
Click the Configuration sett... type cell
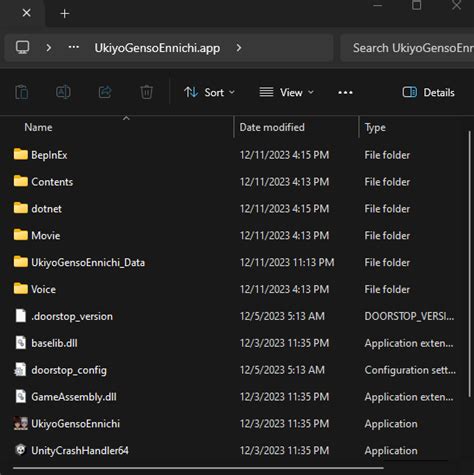coord(410,370)
